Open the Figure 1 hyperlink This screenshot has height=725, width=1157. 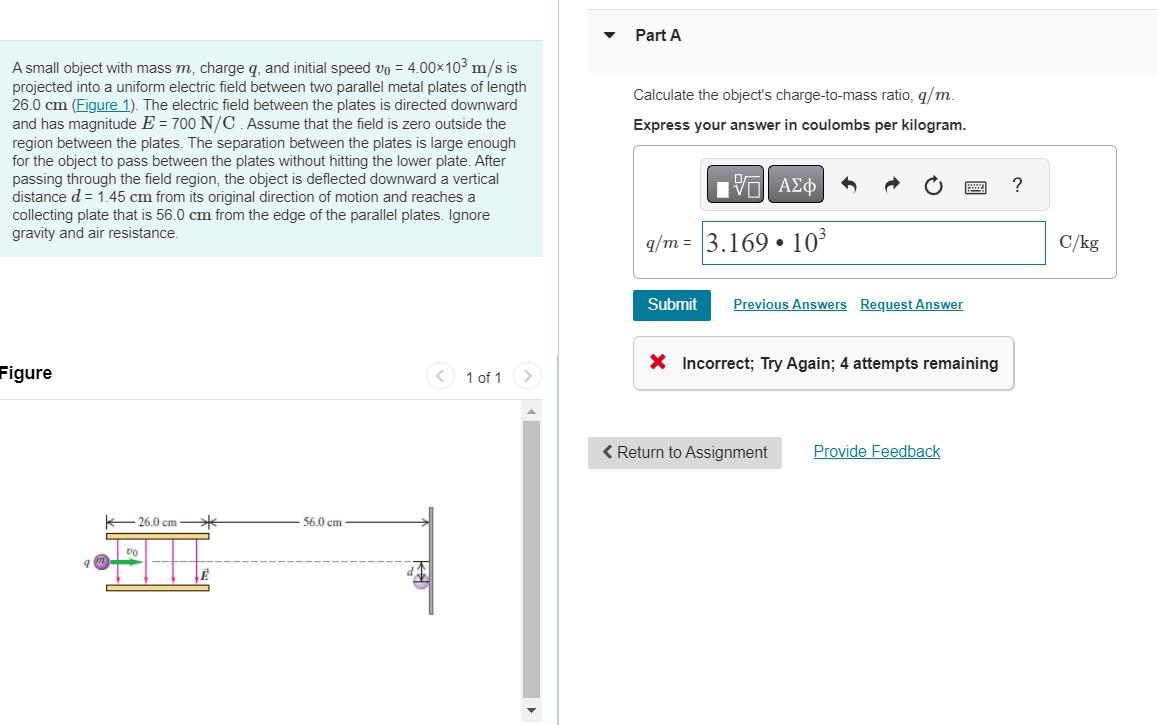click(103, 104)
